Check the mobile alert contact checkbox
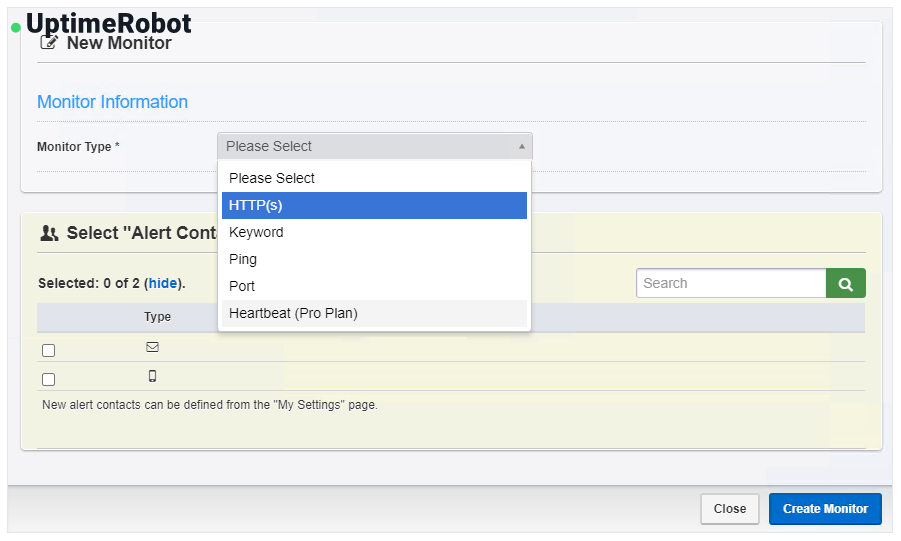The height and width of the screenshot is (541, 901). point(49,380)
